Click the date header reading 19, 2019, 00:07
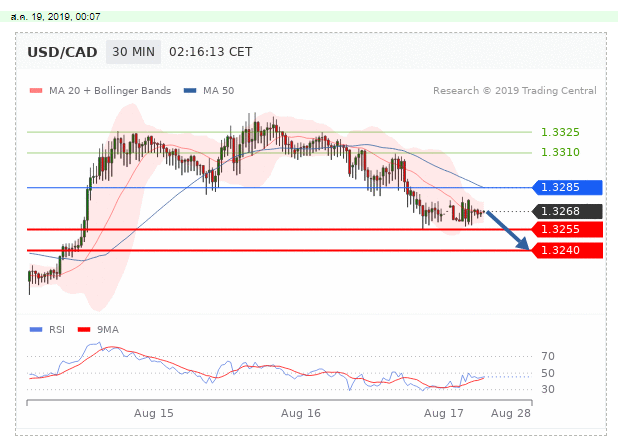Image resolution: width=618 pixels, height=441 pixels. pos(55,17)
